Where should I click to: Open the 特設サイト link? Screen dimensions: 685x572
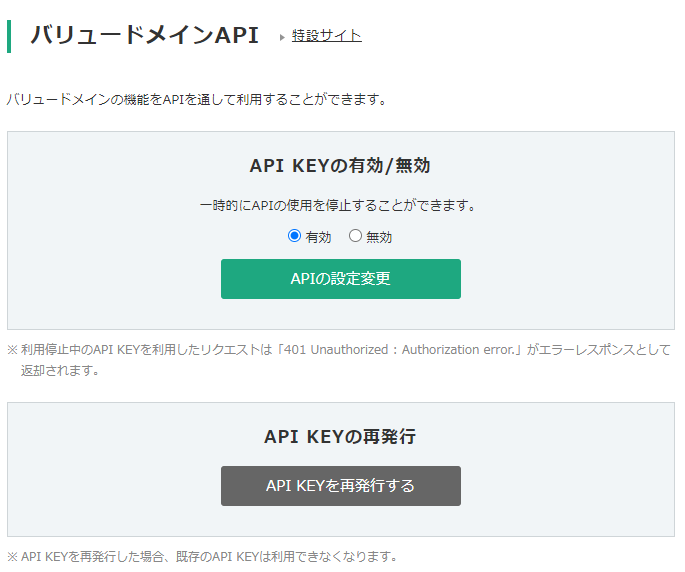tap(326, 35)
